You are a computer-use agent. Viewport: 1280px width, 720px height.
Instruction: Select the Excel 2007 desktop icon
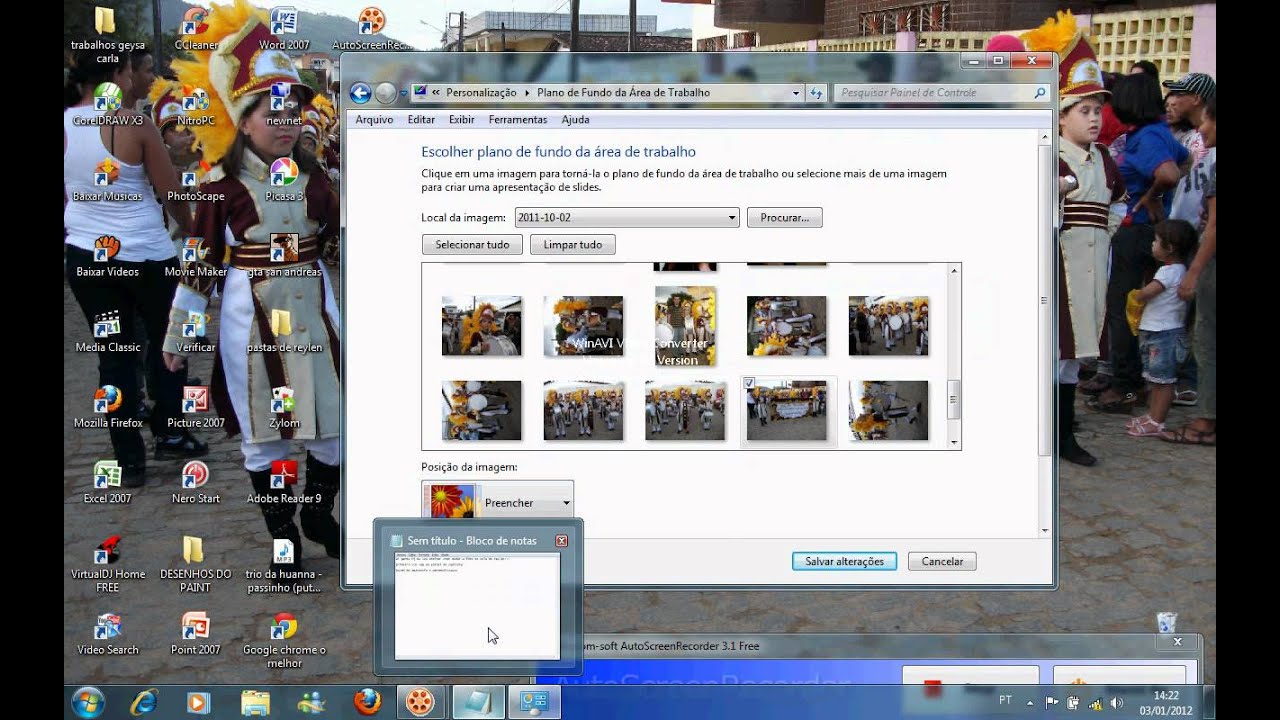108,482
